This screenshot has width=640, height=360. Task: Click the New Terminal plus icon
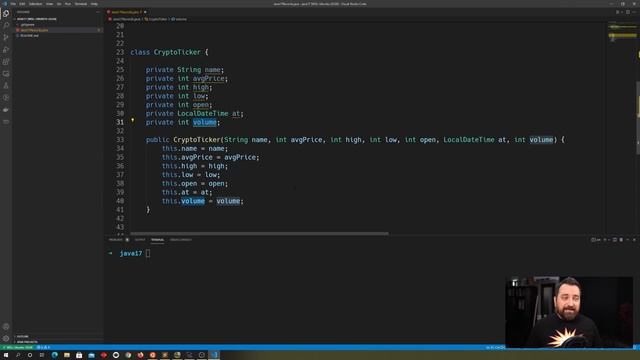coord(605,240)
